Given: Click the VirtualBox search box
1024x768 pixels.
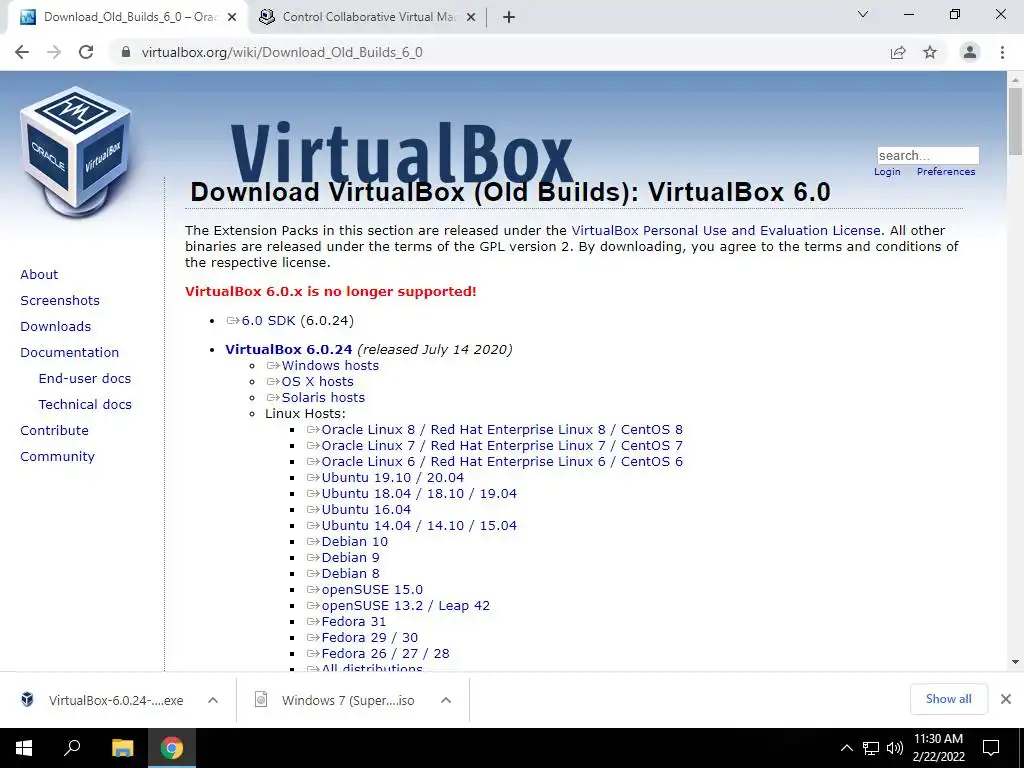Looking at the screenshot, I should tap(928, 155).
